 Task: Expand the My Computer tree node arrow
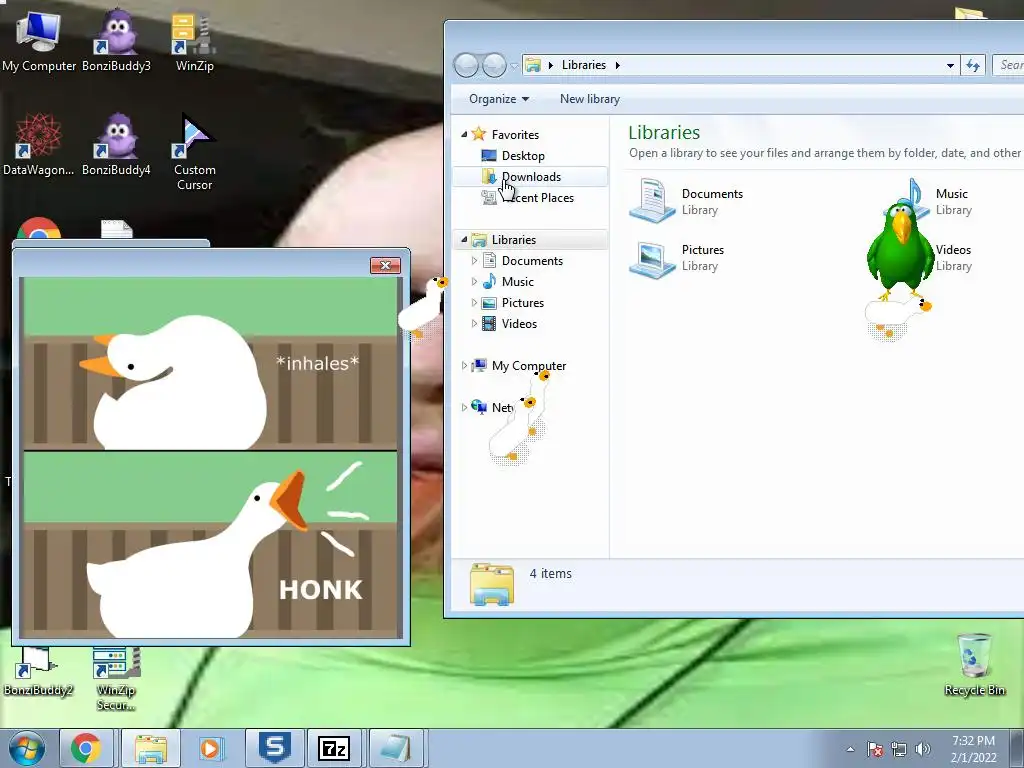coord(464,366)
